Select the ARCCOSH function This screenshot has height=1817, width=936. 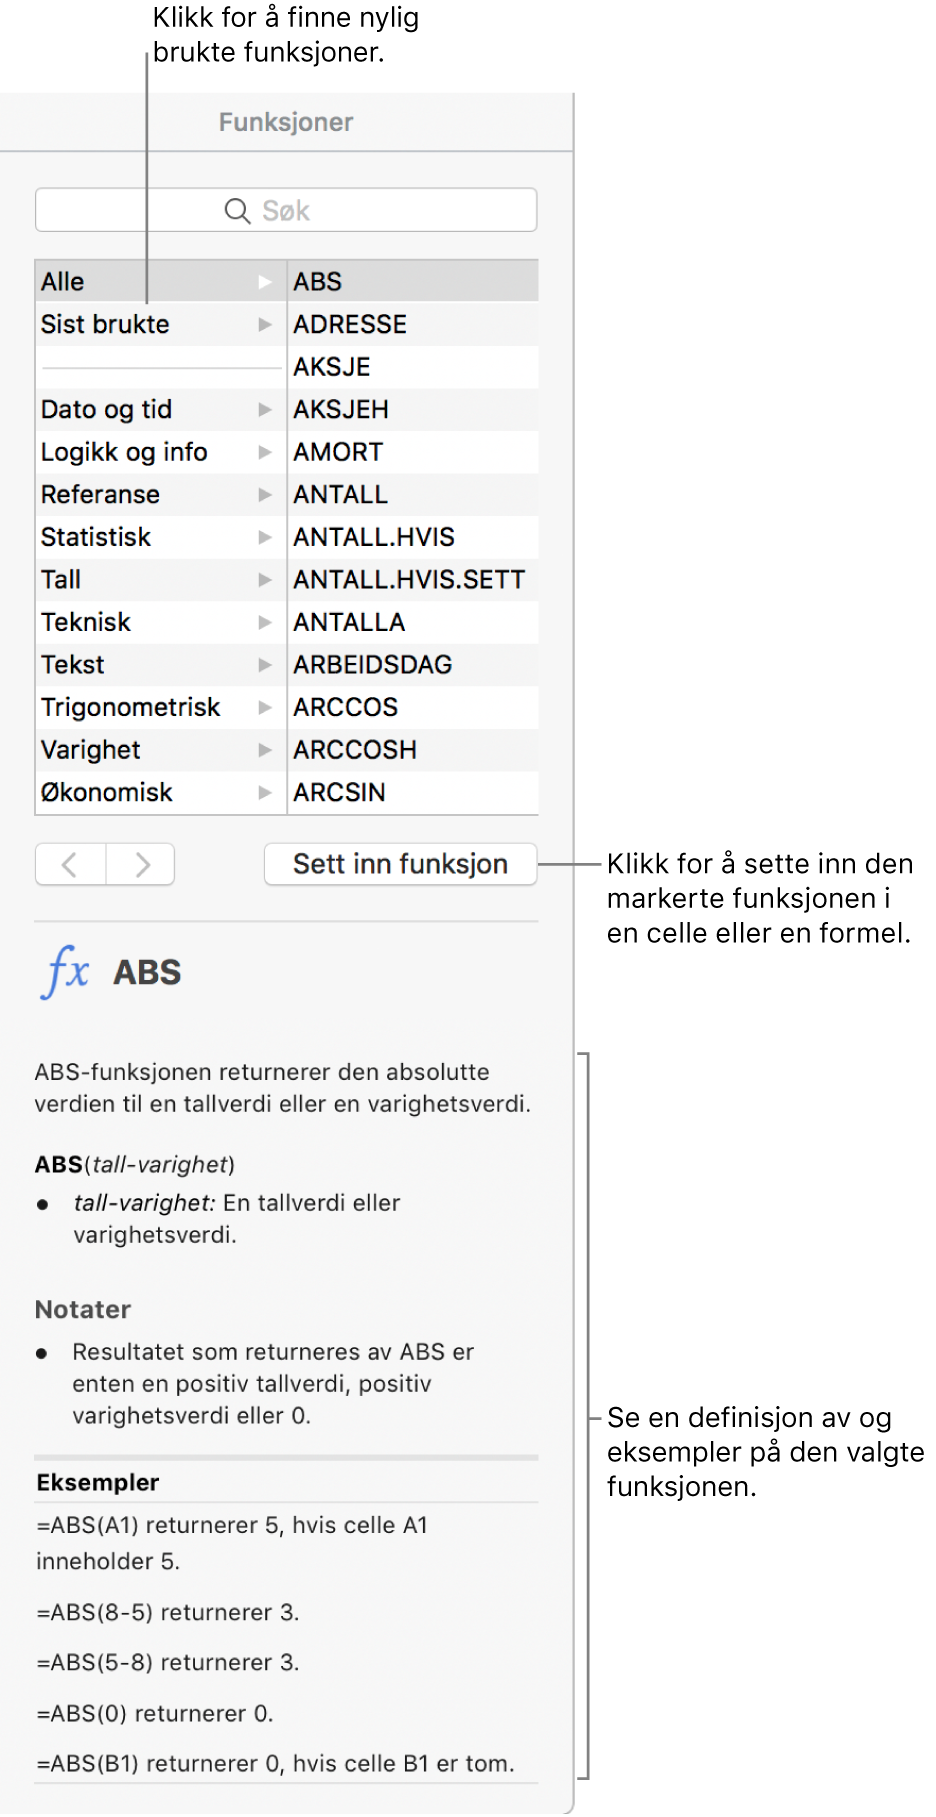coord(355,750)
